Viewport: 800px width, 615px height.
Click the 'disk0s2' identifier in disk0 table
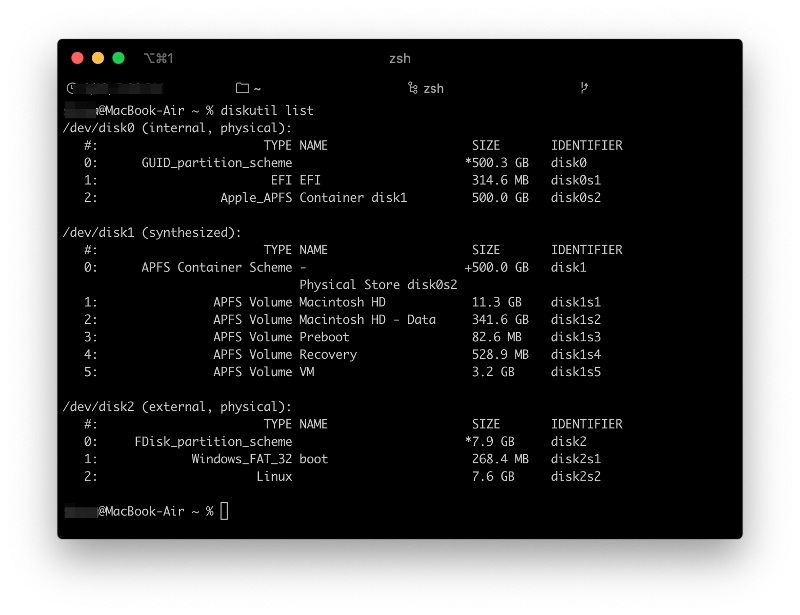point(576,198)
